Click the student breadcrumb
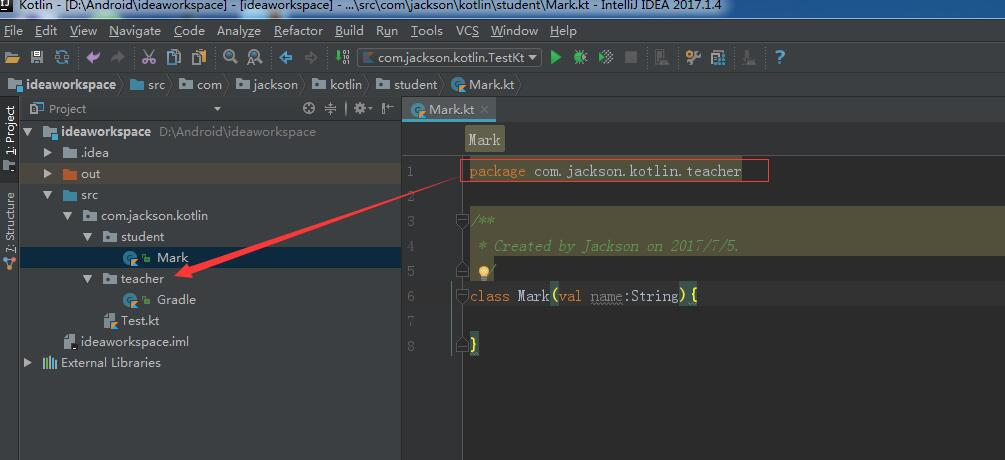This screenshot has width=1005, height=460. (407, 85)
